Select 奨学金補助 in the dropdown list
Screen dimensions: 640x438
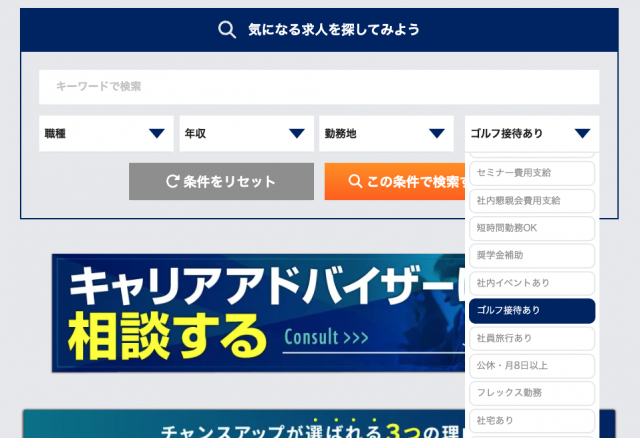tap(532, 256)
